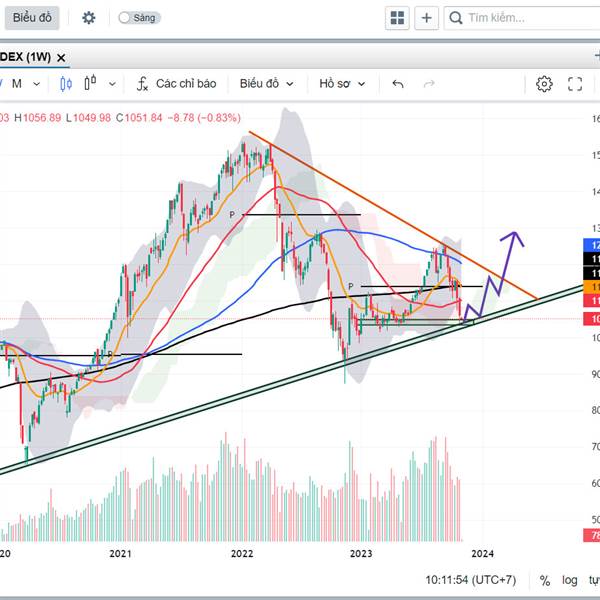Undo the last chart action

[x=398, y=83]
